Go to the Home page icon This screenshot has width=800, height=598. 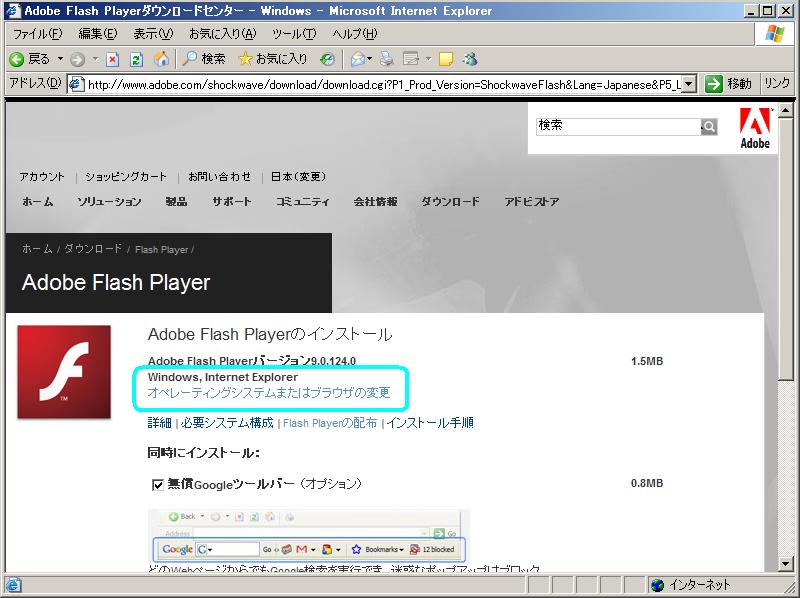coord(161,60)
